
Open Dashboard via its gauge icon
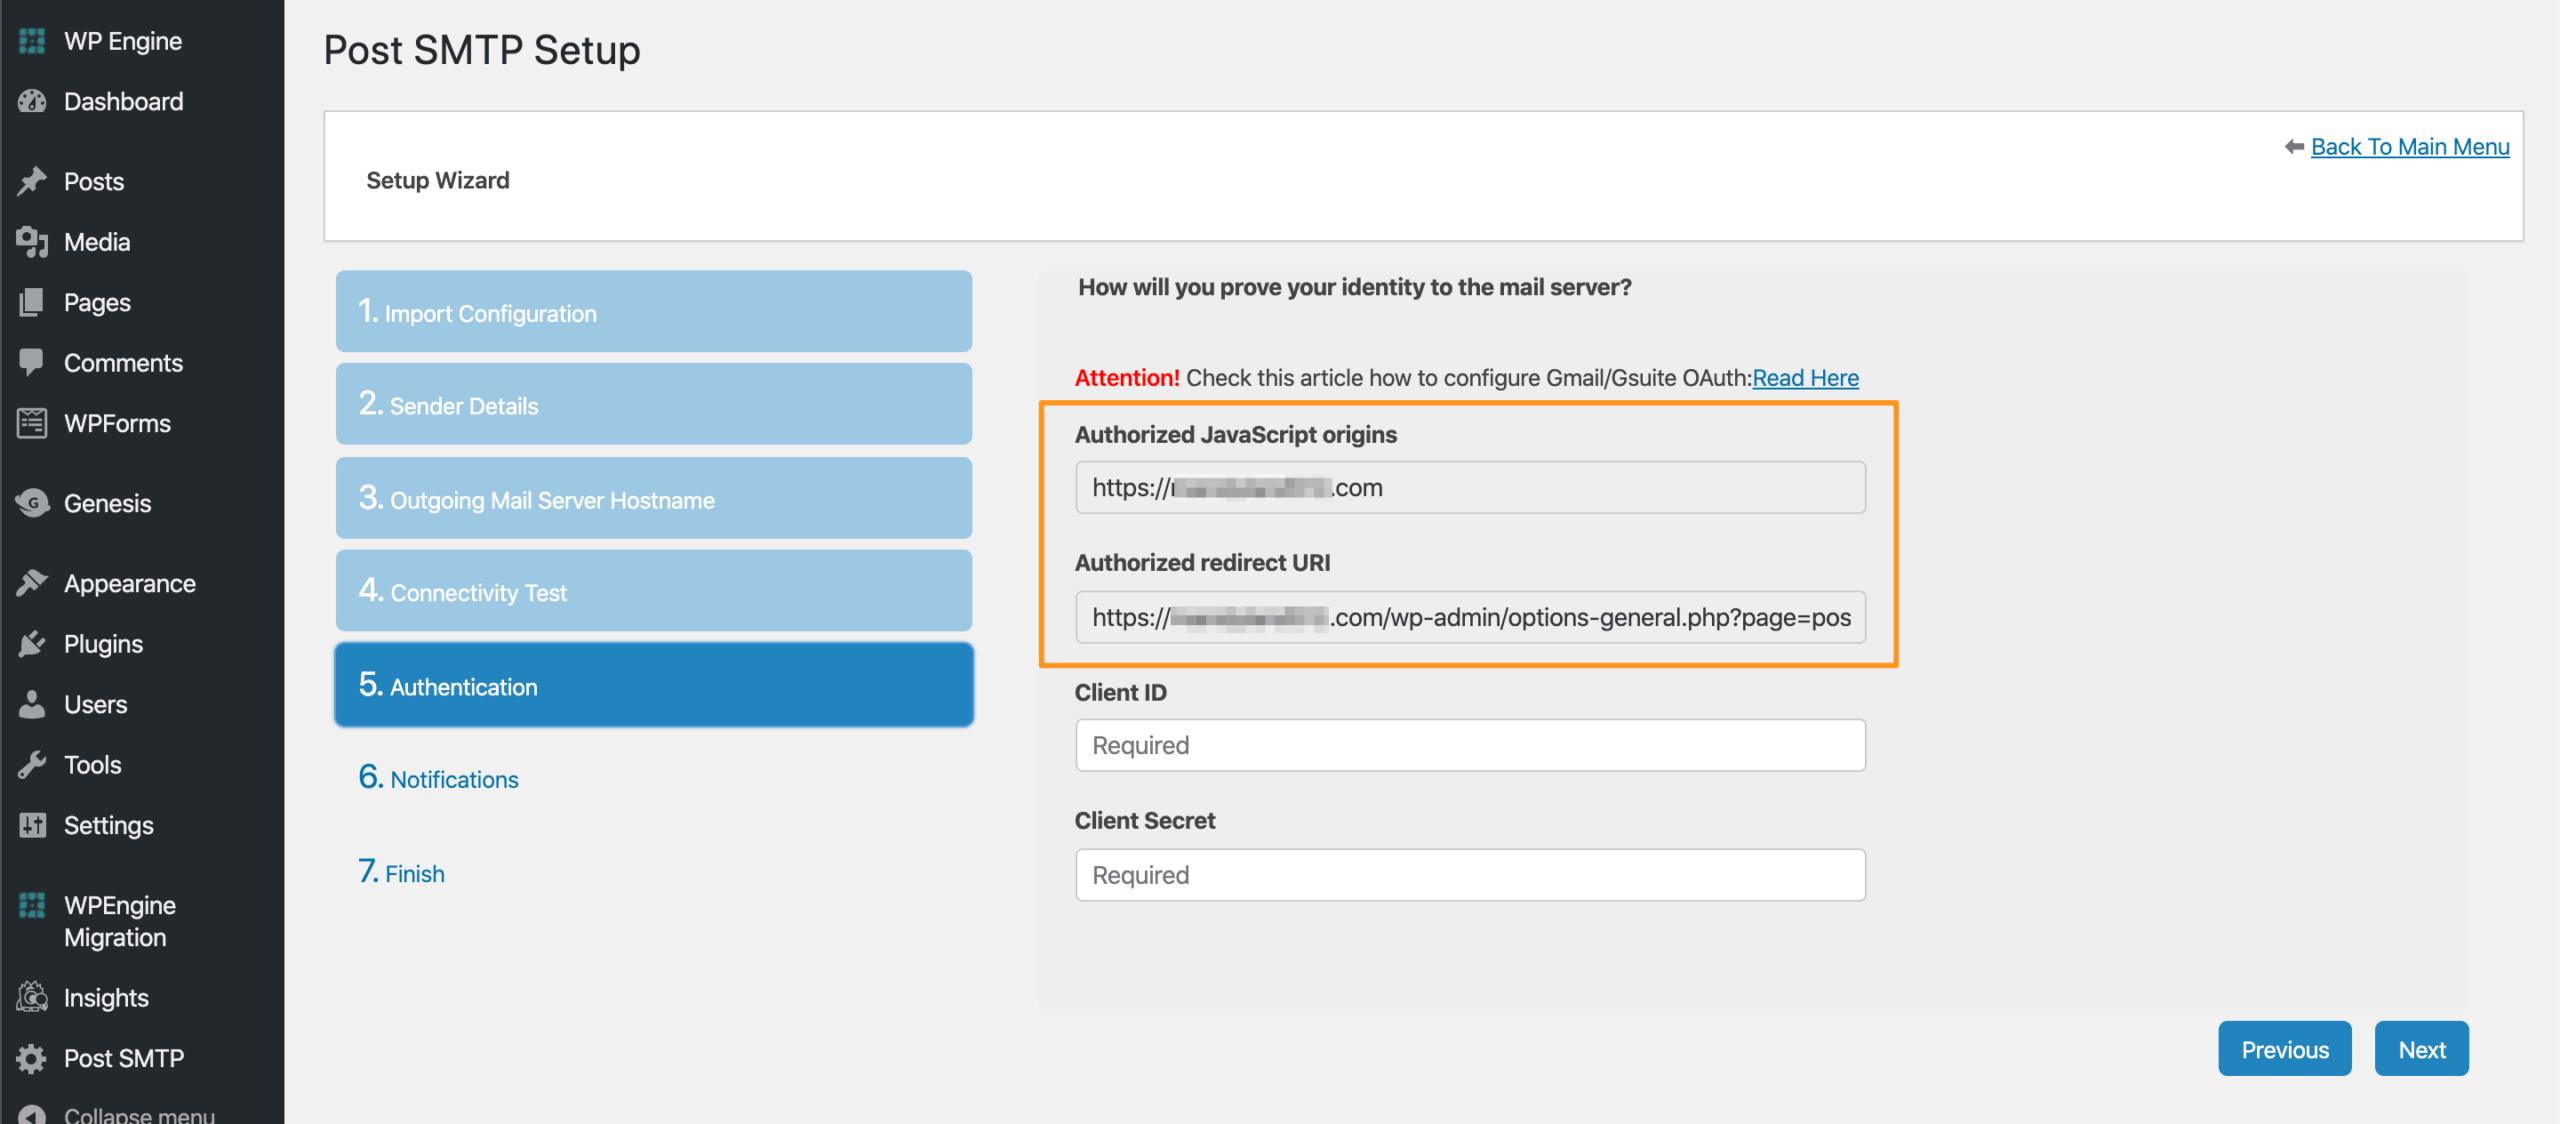[x=32, y=101]
